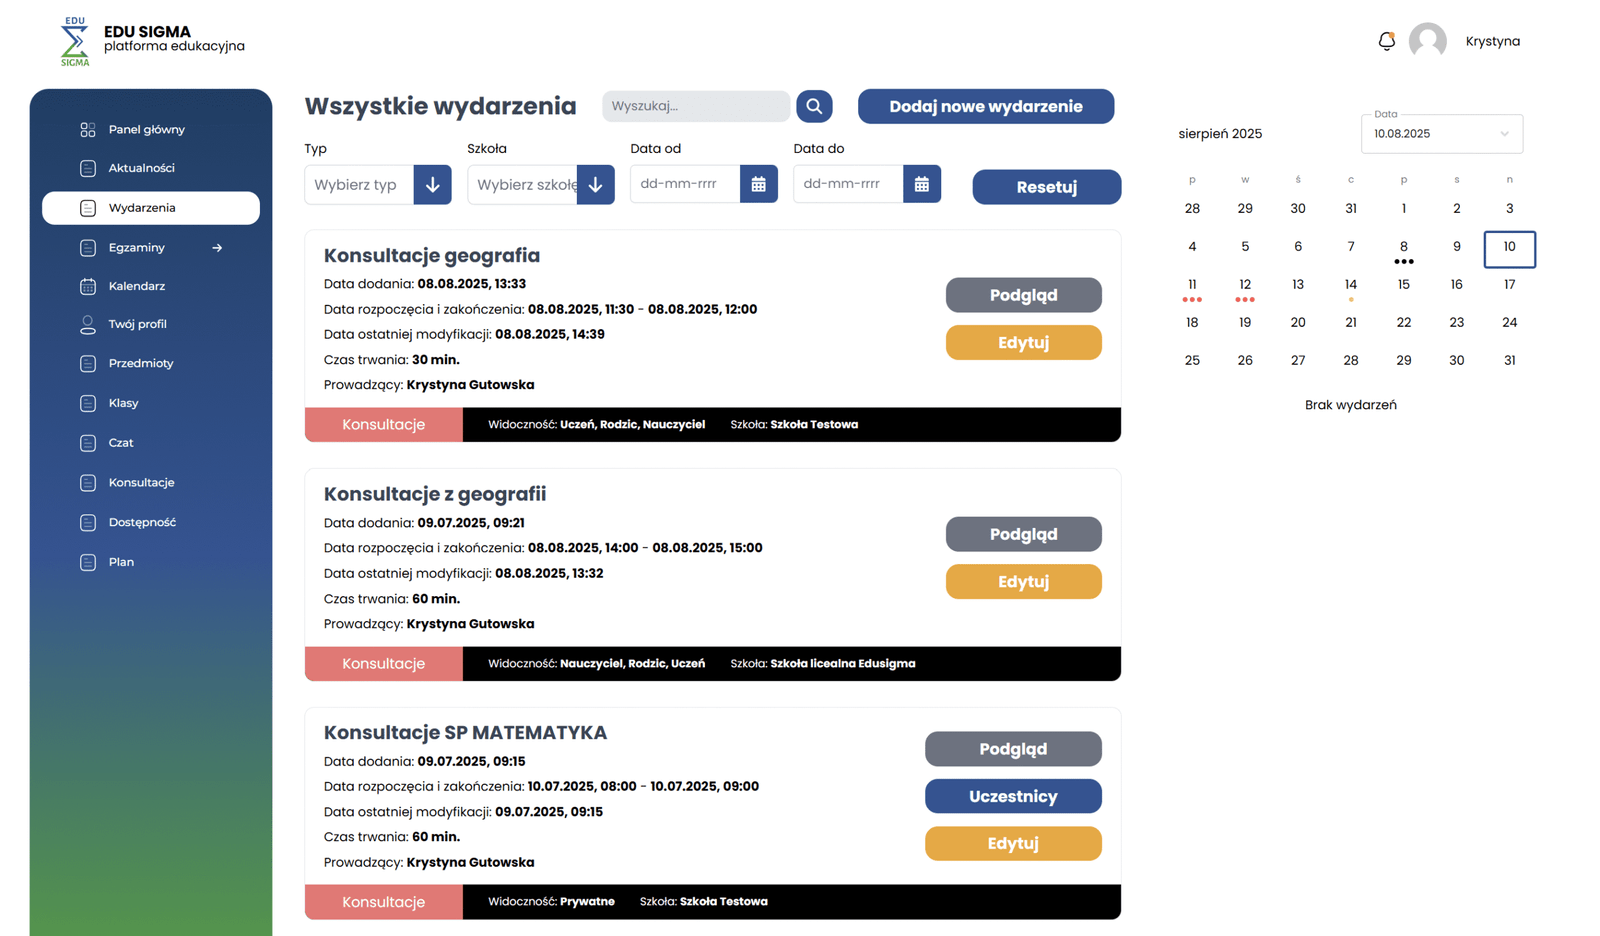Click the Panel główny dashboard icon

tap(88, 129)
